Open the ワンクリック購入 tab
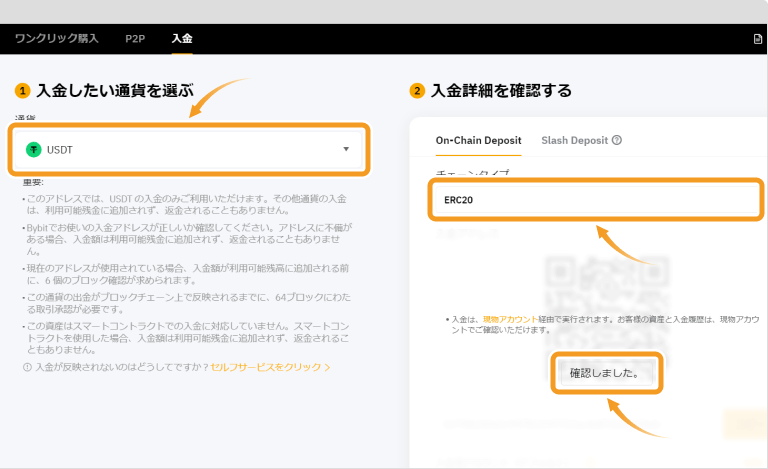 56,38
